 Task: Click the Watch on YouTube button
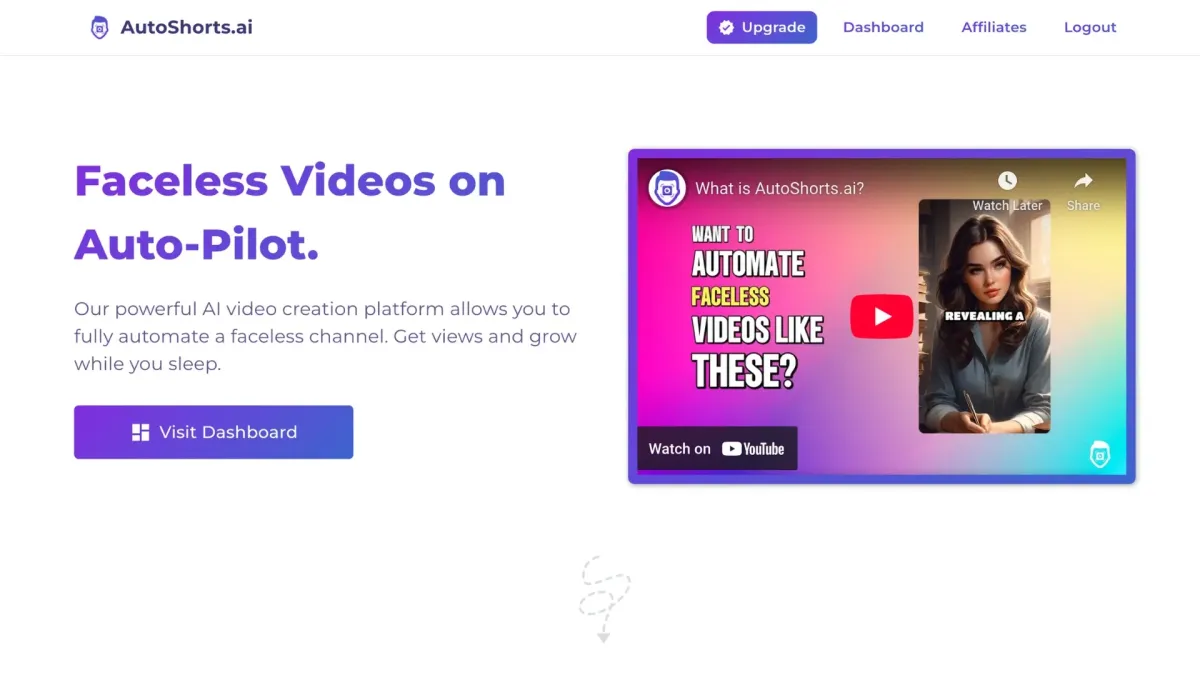tap(717, 449)
